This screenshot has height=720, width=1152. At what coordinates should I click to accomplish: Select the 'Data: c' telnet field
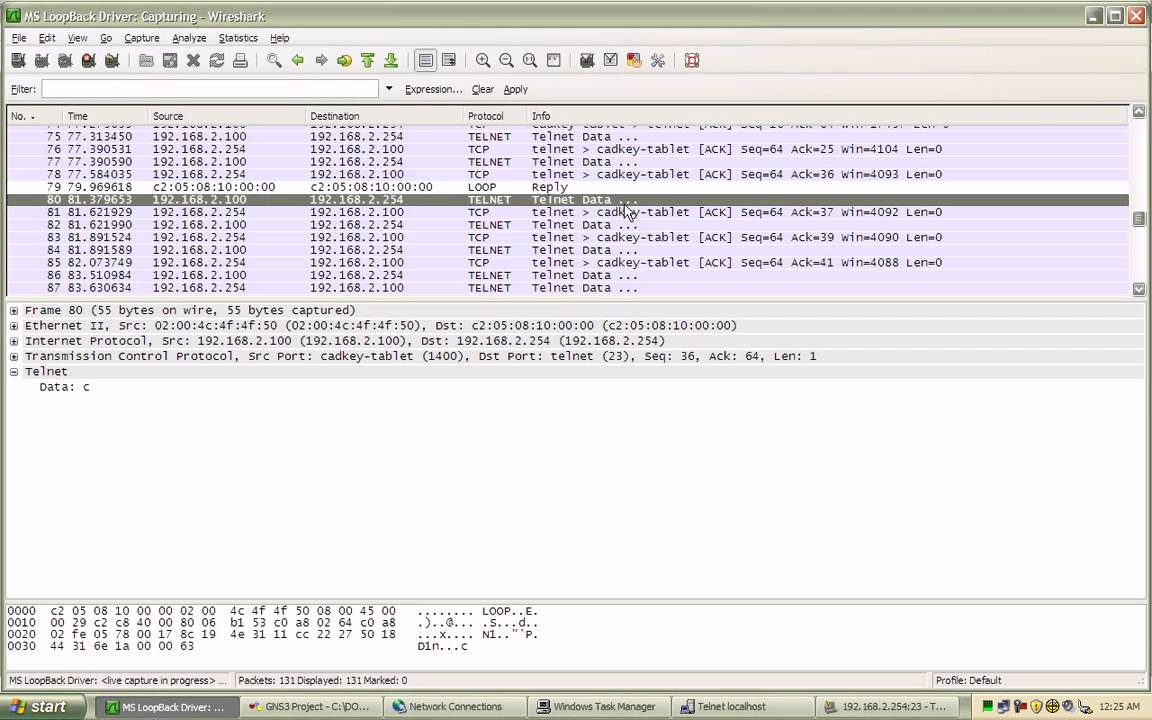tap(65, 387)
